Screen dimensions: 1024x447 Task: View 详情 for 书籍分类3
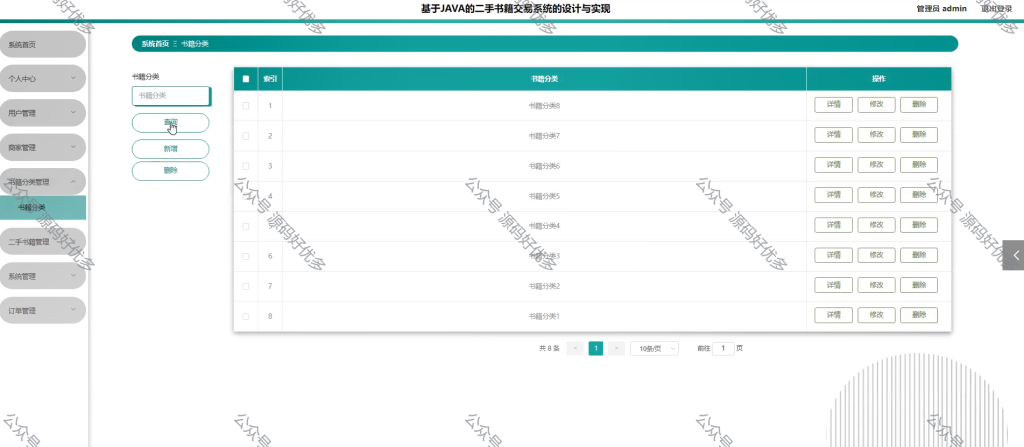click(x=833, y=255)
